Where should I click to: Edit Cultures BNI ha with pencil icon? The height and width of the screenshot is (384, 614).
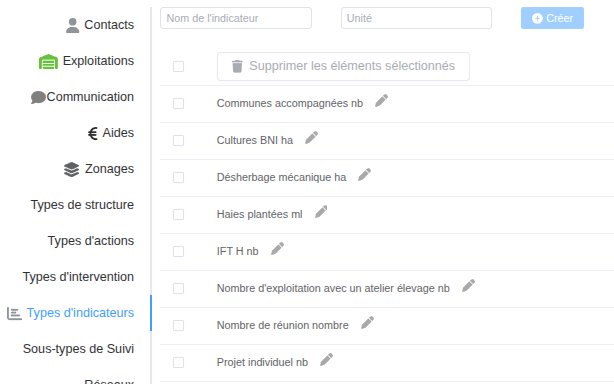[312, 138]
